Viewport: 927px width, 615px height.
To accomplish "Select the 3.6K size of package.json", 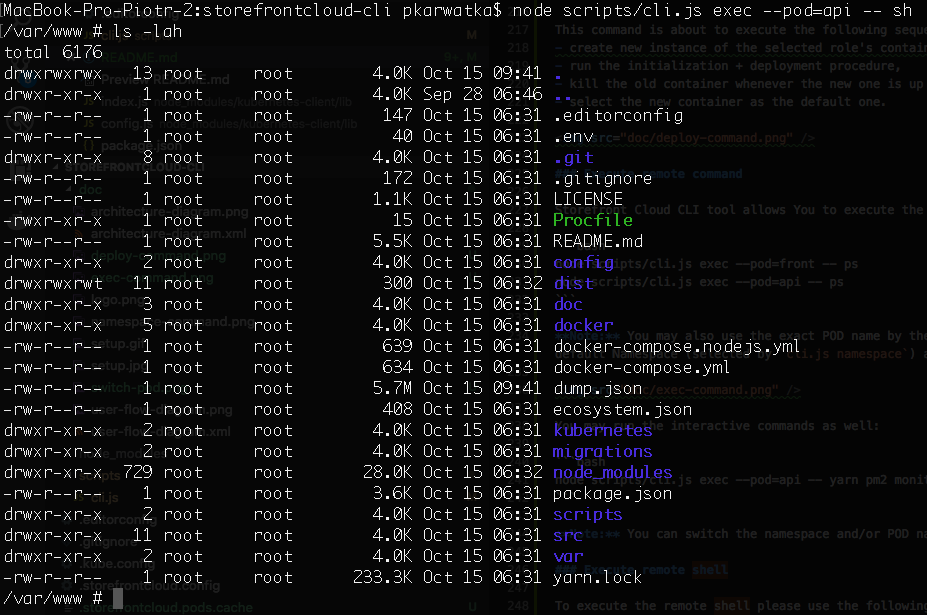I will click(x=392, y=493).
